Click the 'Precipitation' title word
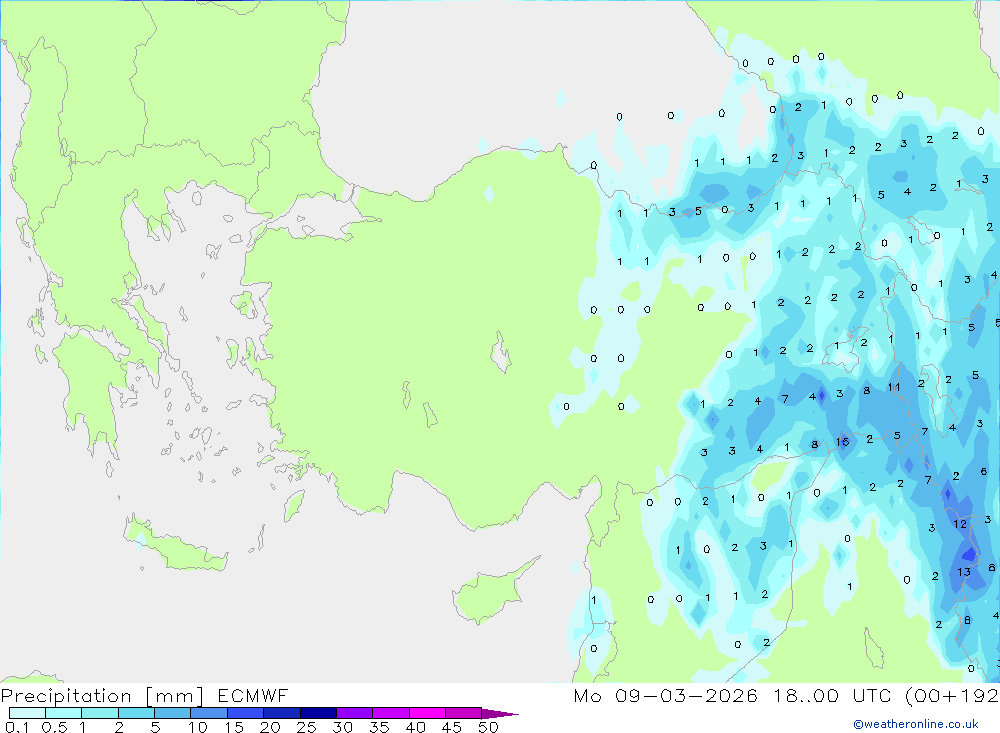The height and width of the screenshot is (733, 1000). point(66,696)
